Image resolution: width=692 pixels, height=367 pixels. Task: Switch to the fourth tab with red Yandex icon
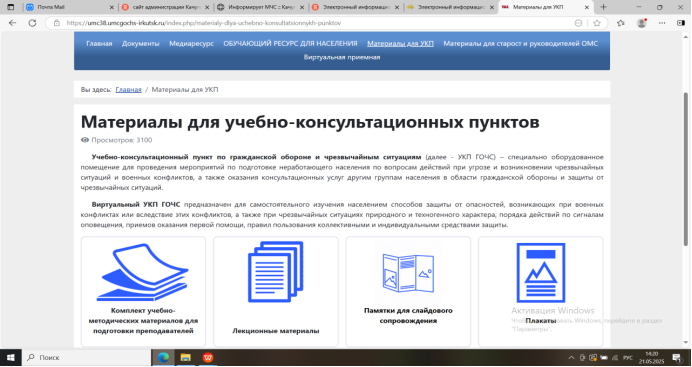point(356,7)
